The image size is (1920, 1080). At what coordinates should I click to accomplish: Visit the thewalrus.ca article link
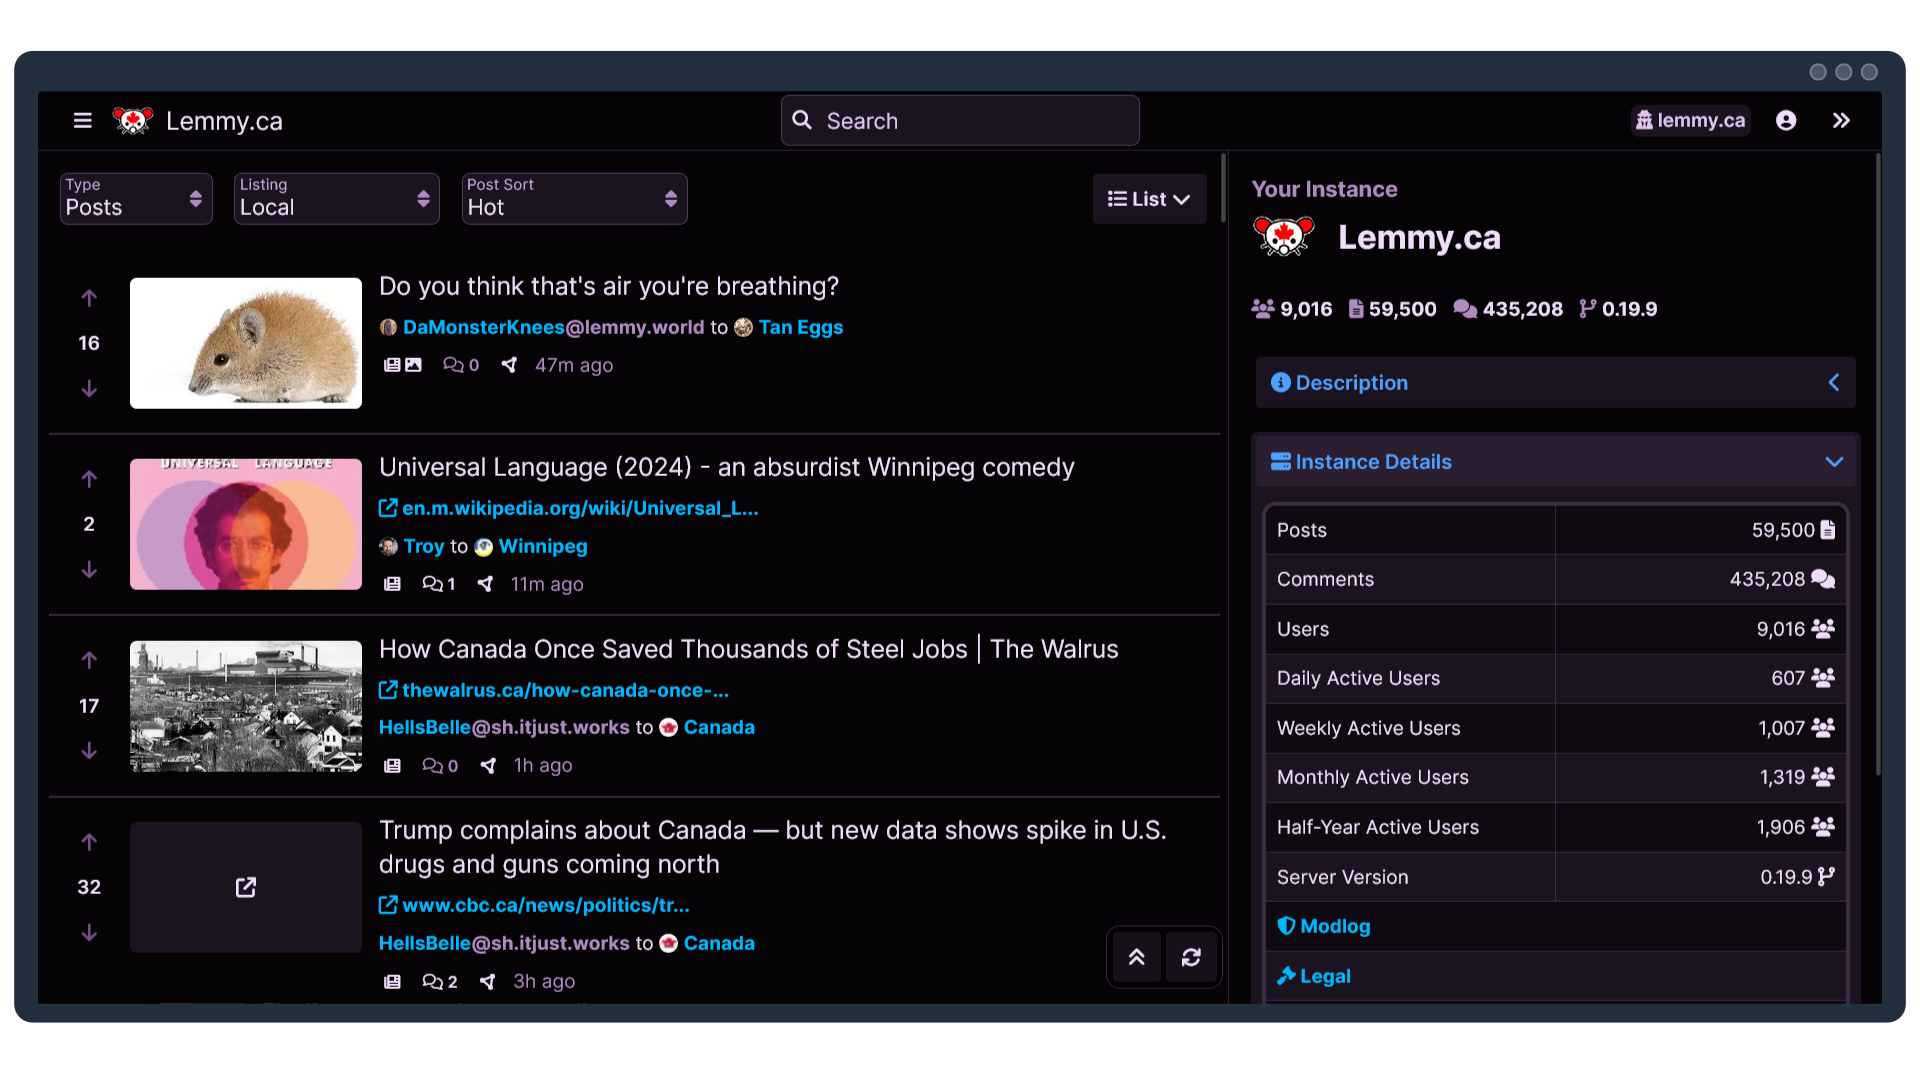565,690
